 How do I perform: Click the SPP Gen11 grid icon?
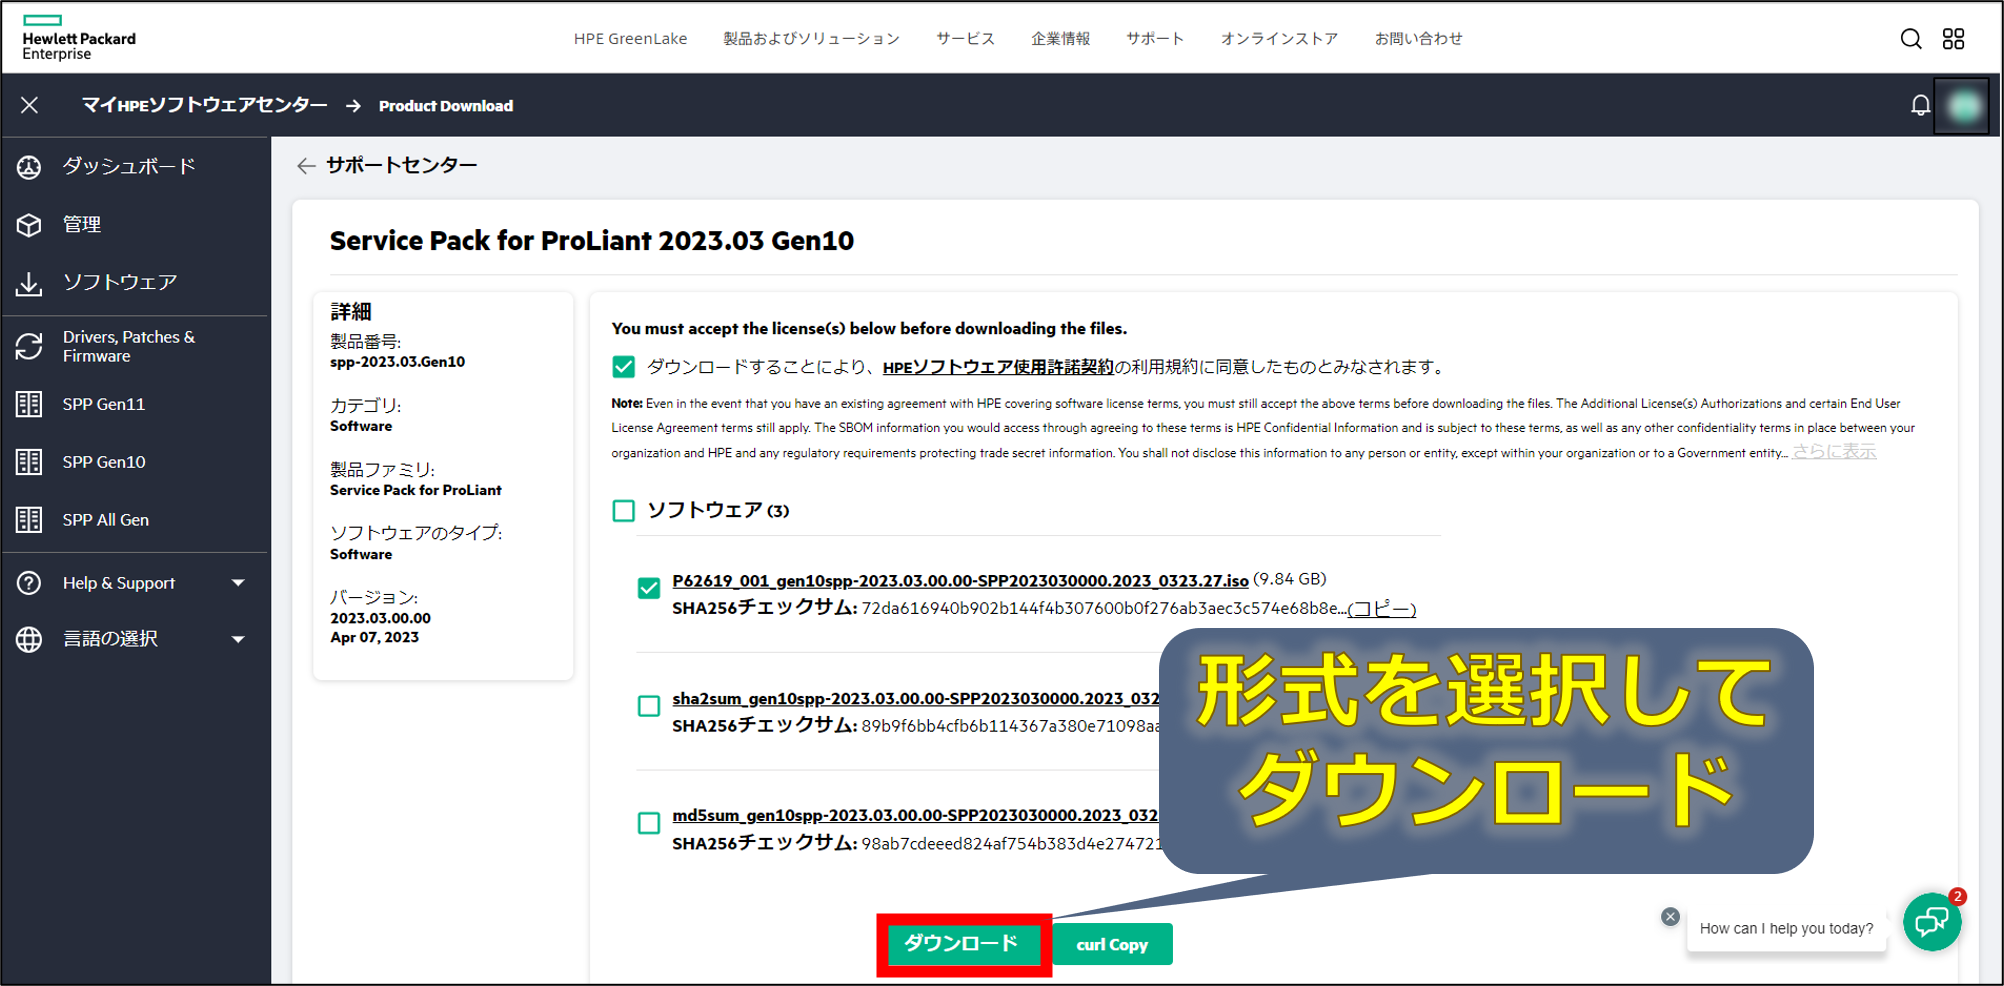29,404
